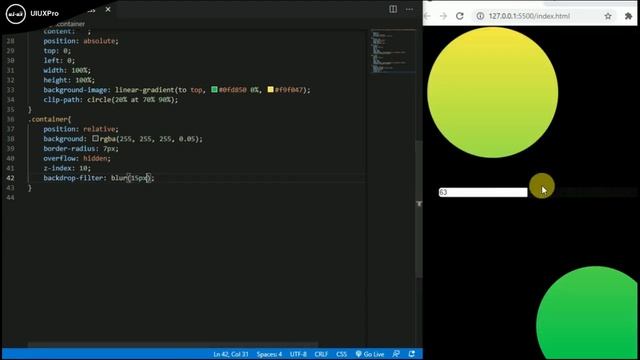Bookmark the page with the star icon

(x=608, y=16)
